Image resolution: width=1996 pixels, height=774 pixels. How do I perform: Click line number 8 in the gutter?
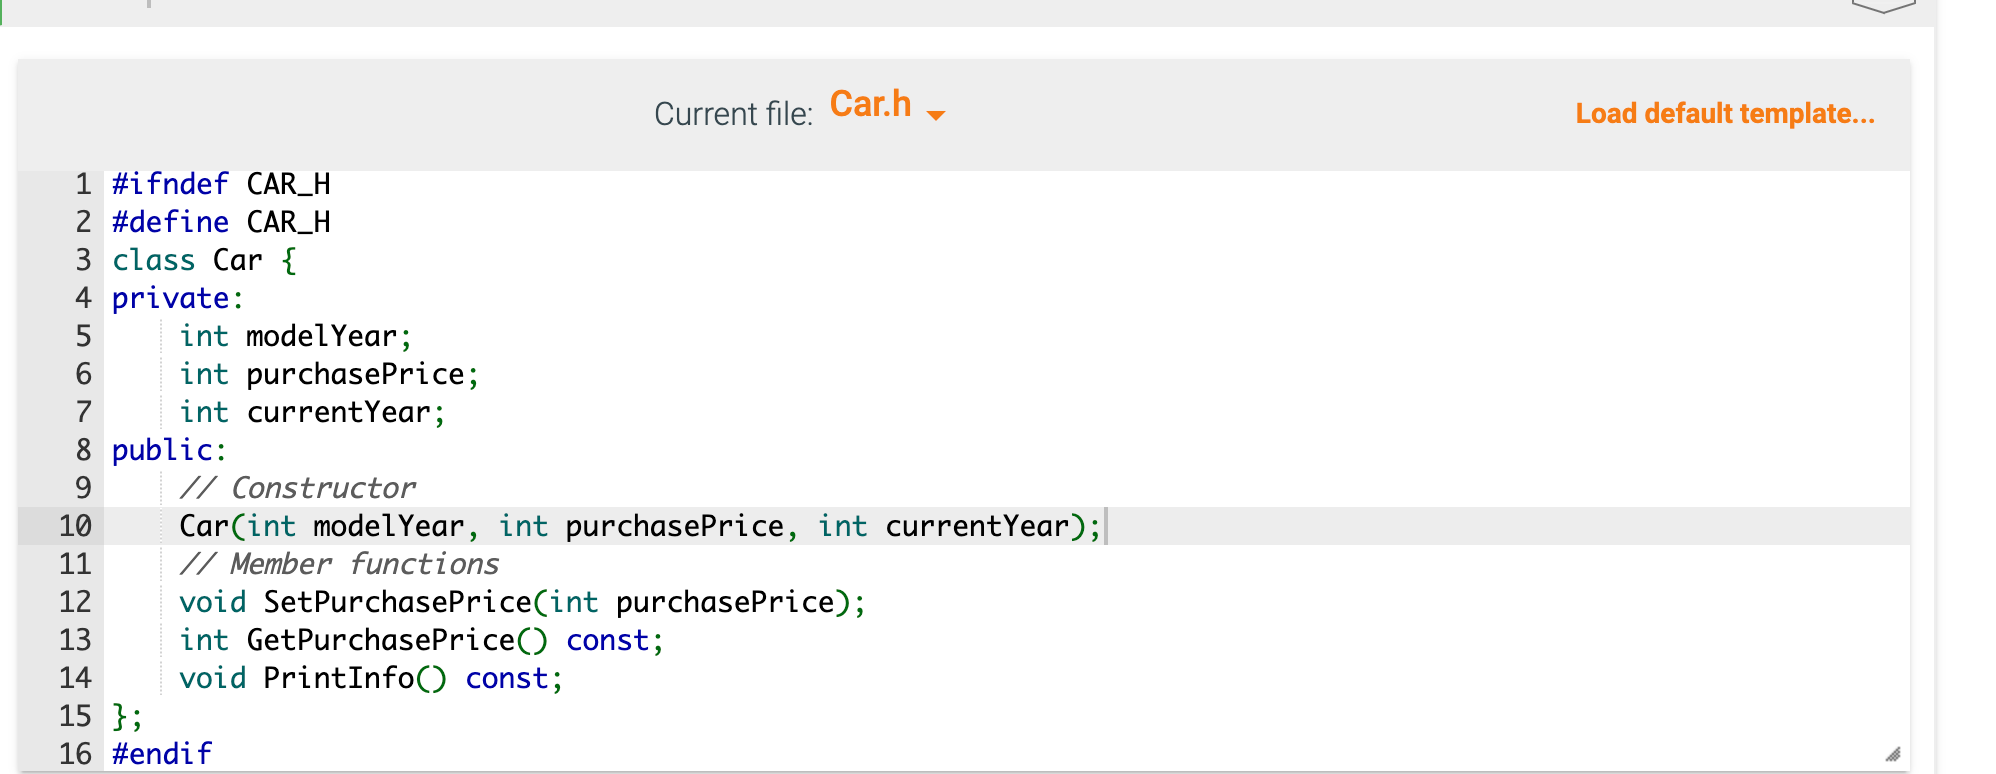click(x=85, y=449)
